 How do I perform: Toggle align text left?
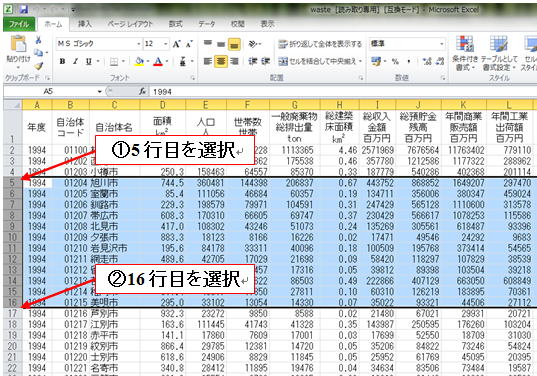pyautogui.click(x=208, y=61)
